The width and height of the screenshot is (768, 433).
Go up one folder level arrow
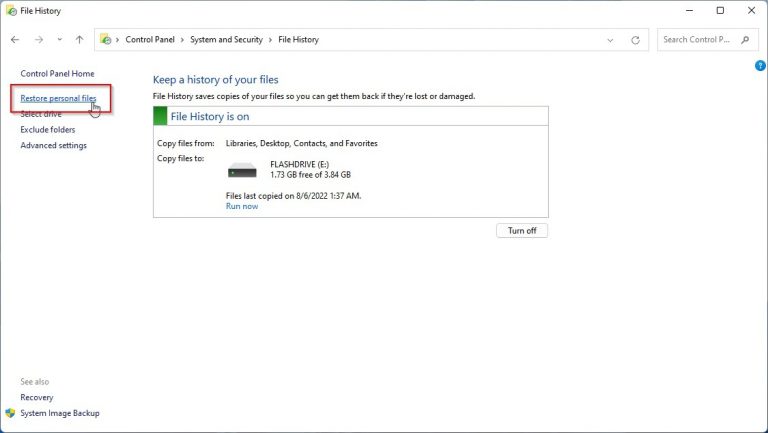[x=80, y=40]
